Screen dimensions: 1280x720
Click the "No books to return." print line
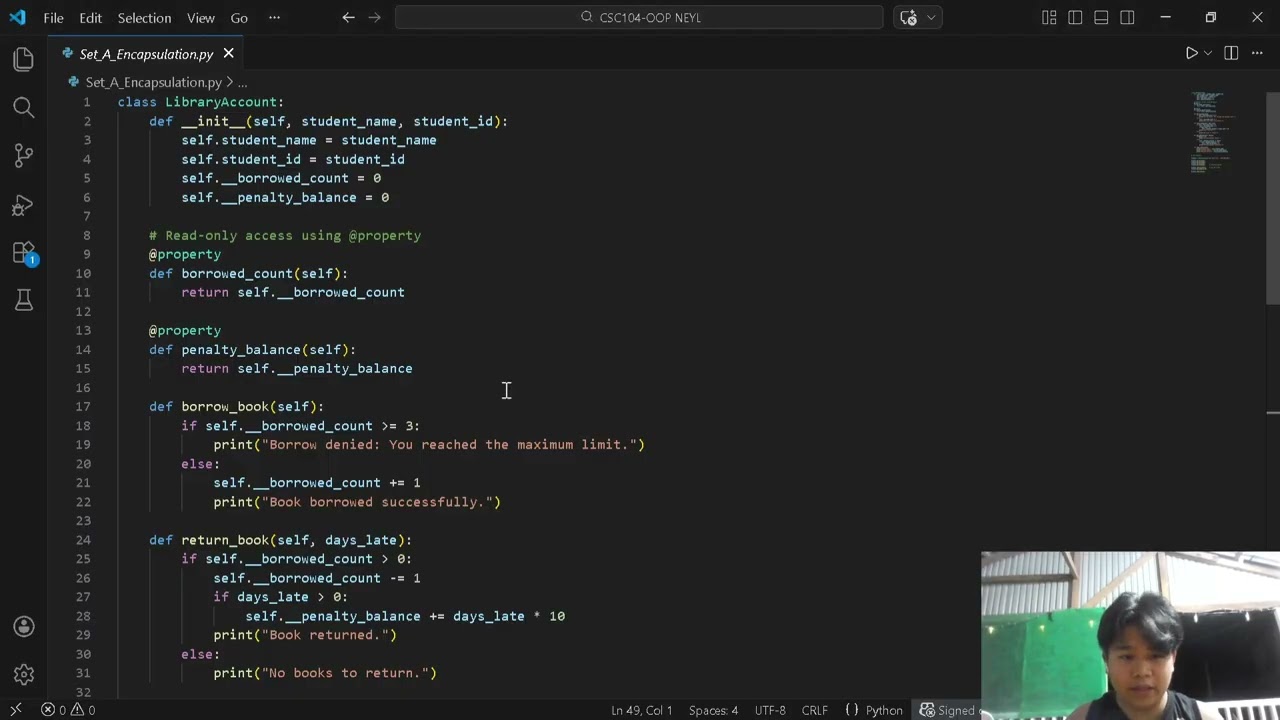(325, 673)
